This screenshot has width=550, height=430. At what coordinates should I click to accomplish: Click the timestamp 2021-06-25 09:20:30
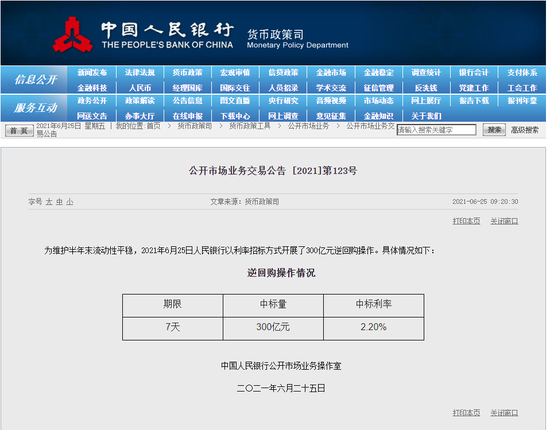click(485, 202)
